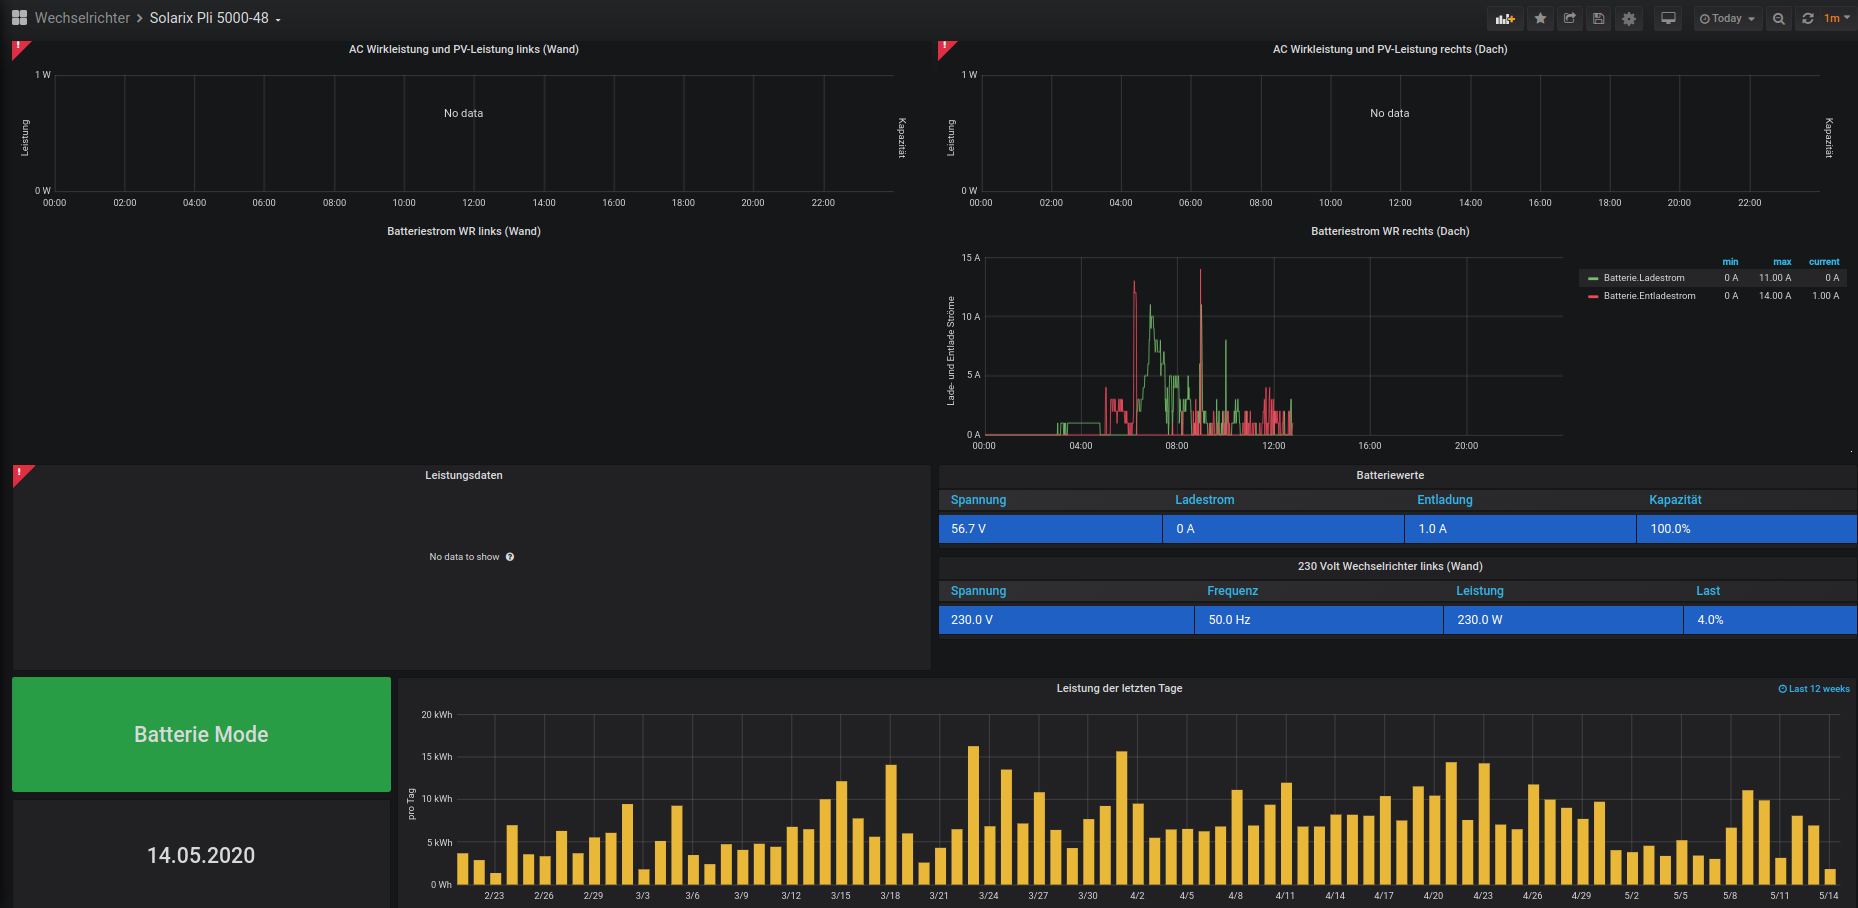The width and height of the screenshot is (1858, 908).
Task: Zoom out the time range
Action: click(x=1778, y=18)
